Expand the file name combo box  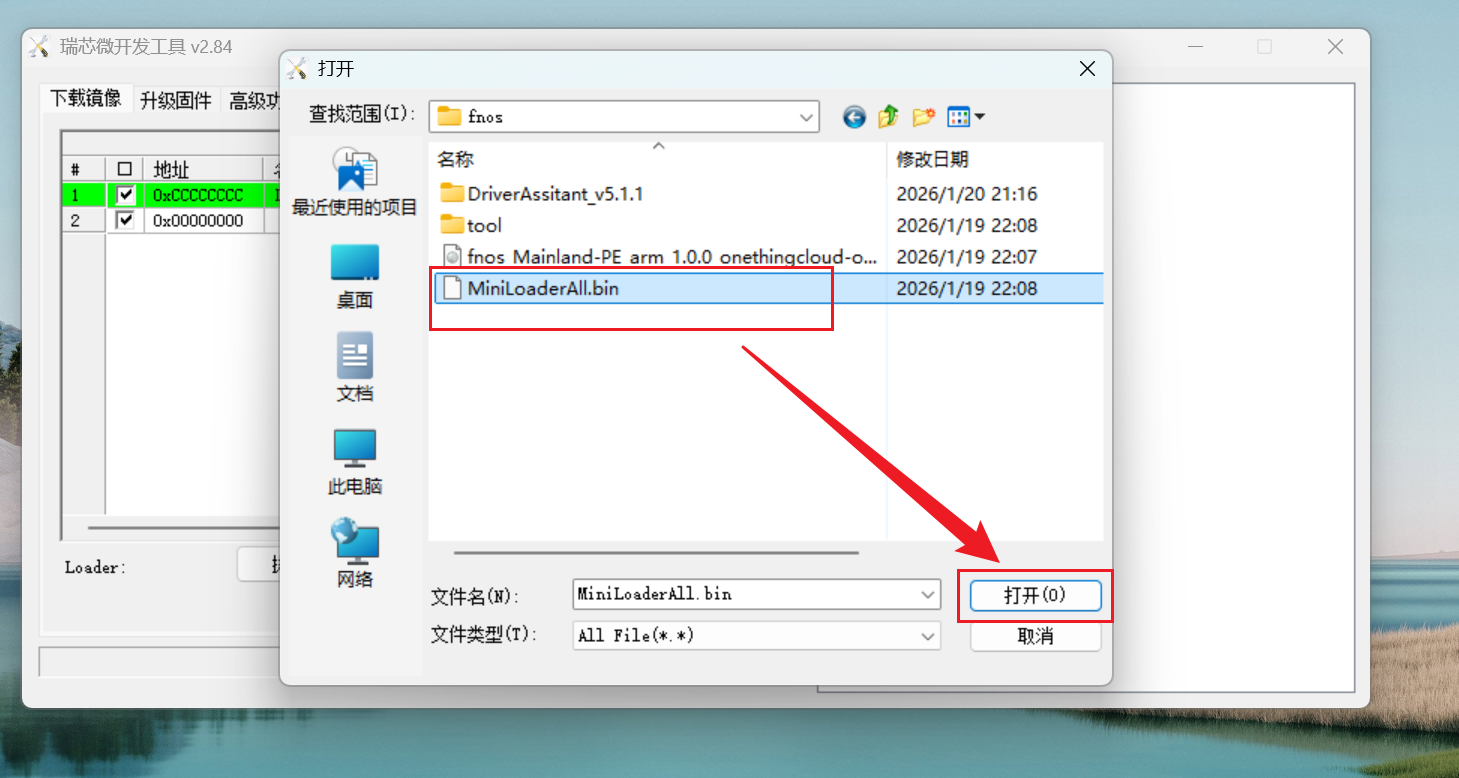[x=928, y=594]
